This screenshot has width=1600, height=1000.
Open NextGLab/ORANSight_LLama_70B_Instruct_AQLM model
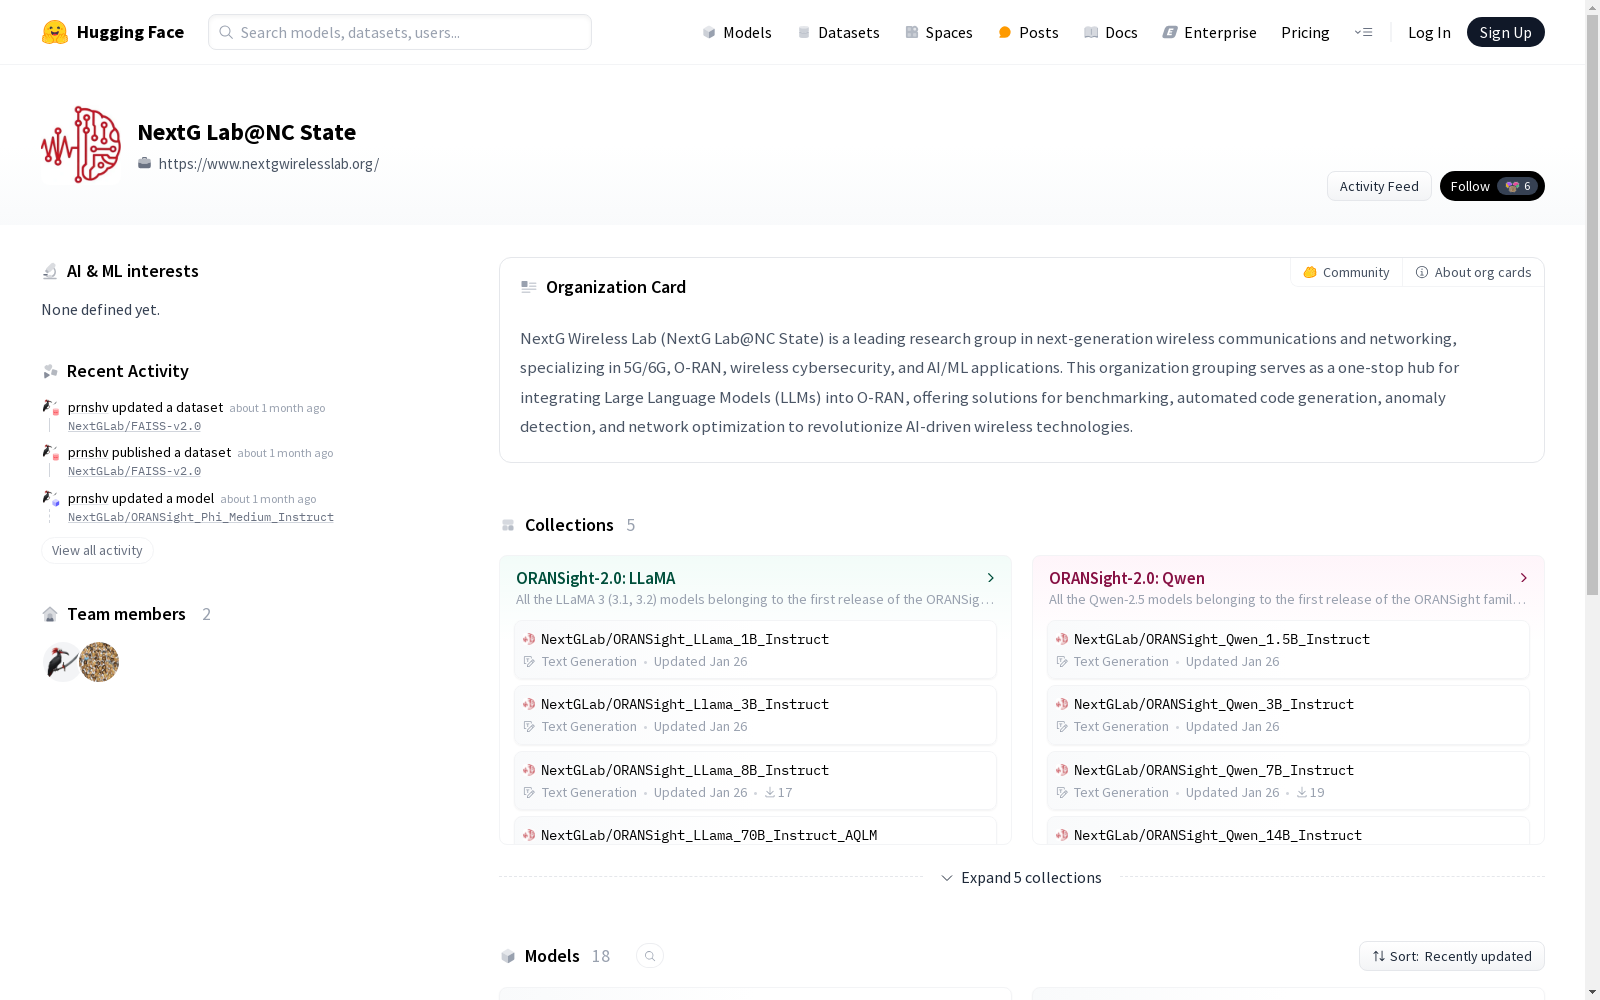[x=755, y=831]
